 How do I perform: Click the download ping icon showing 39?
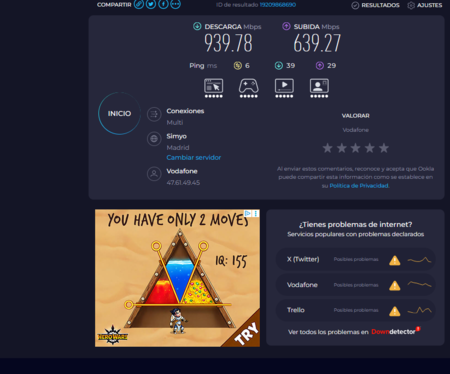[x=279, y=66]
